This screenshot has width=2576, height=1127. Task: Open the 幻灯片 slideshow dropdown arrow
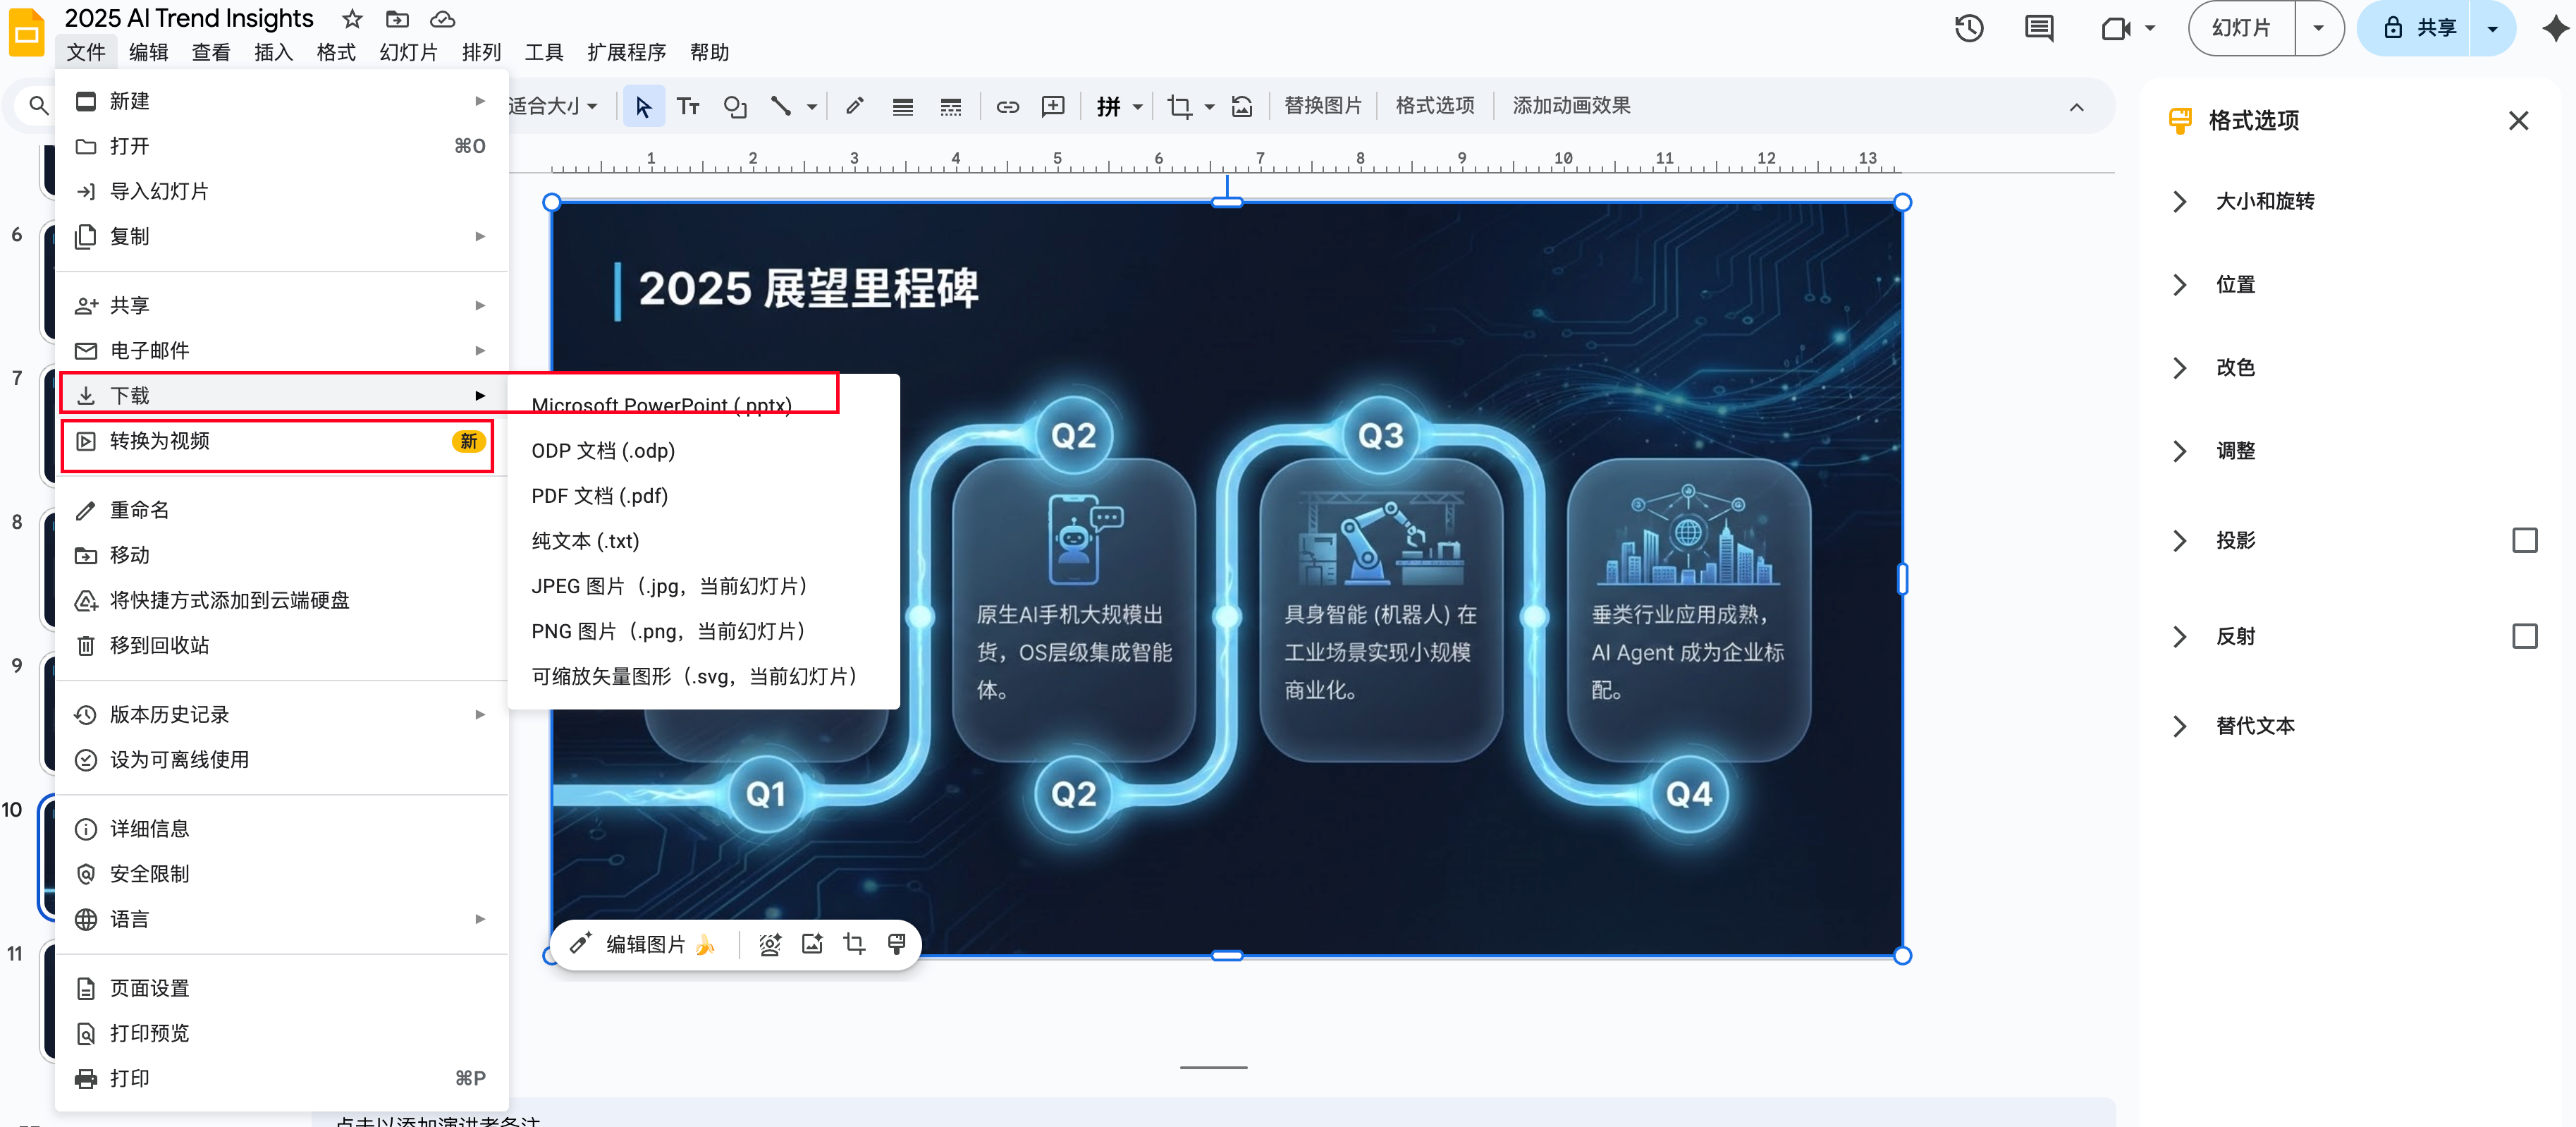point(2318,28)
